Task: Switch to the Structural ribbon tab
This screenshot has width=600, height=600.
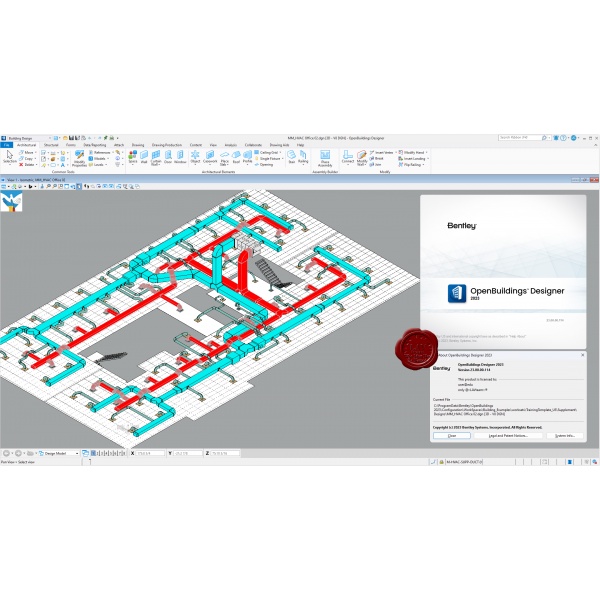Action: pos(51,145)
